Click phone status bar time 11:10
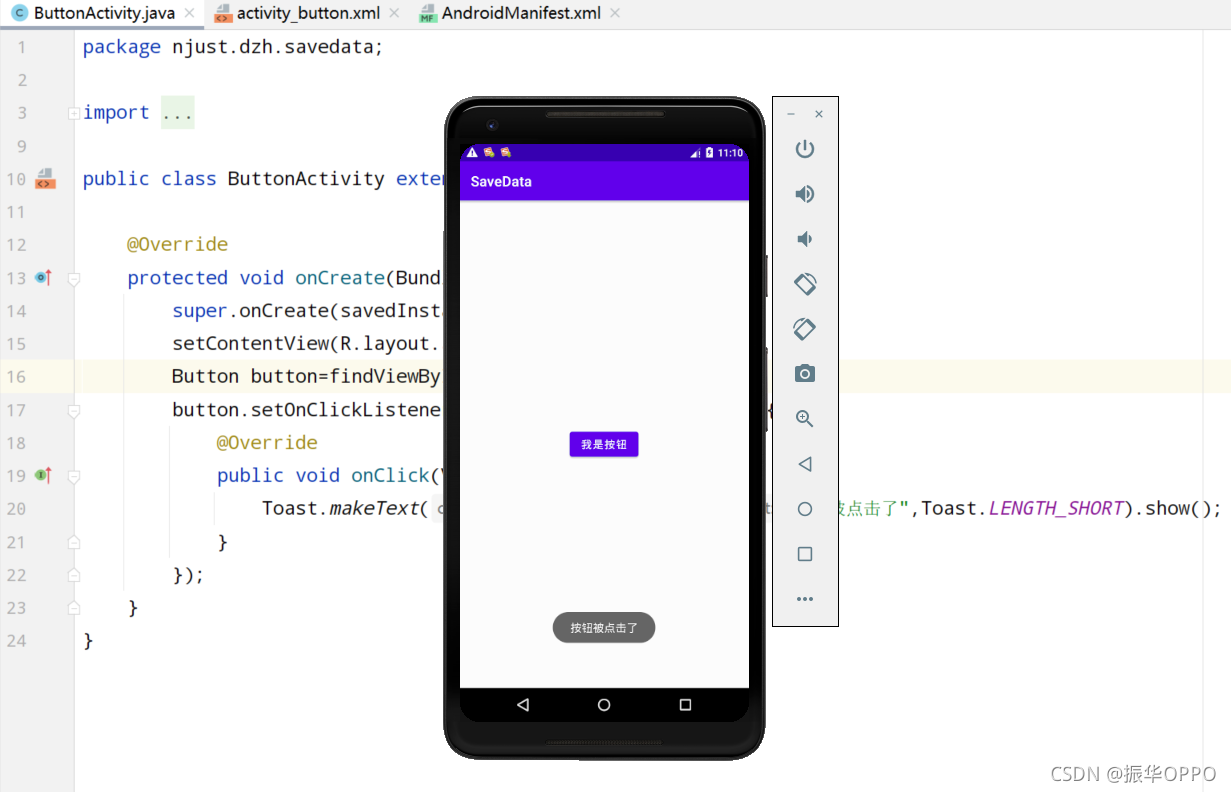This screenshot has height=792, width=1231. [x=731, y=153]
